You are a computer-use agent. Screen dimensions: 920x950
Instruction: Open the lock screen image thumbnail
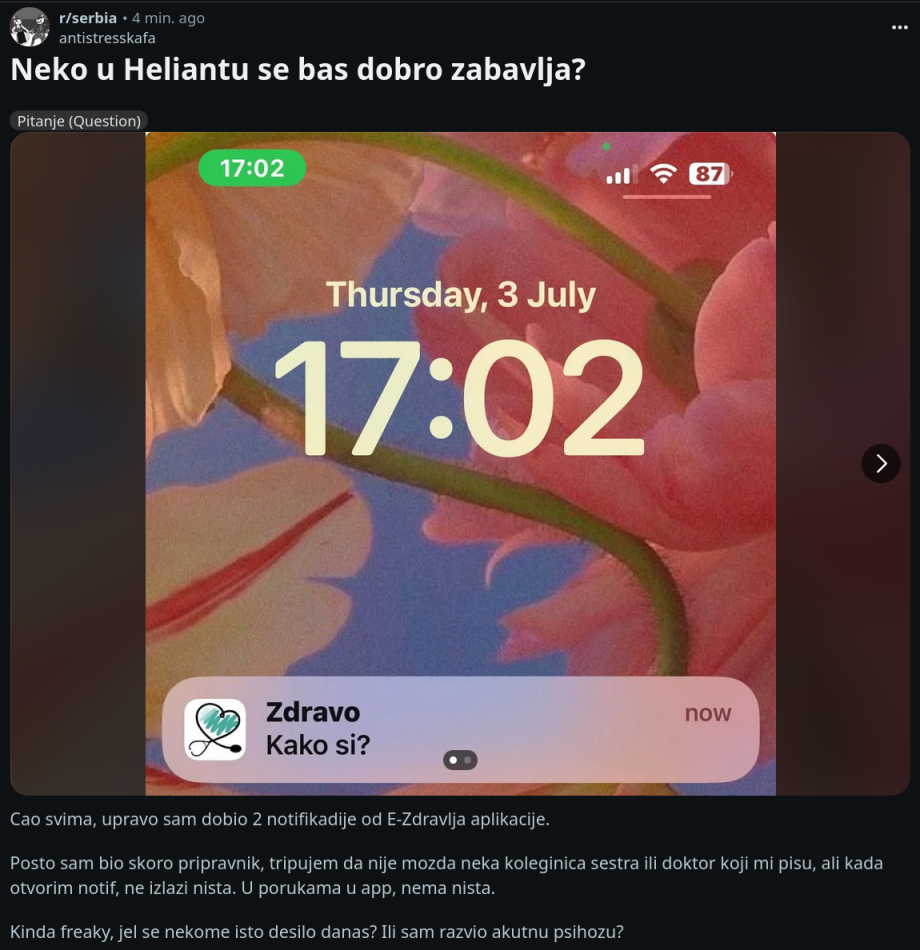[x=461, y=463]
